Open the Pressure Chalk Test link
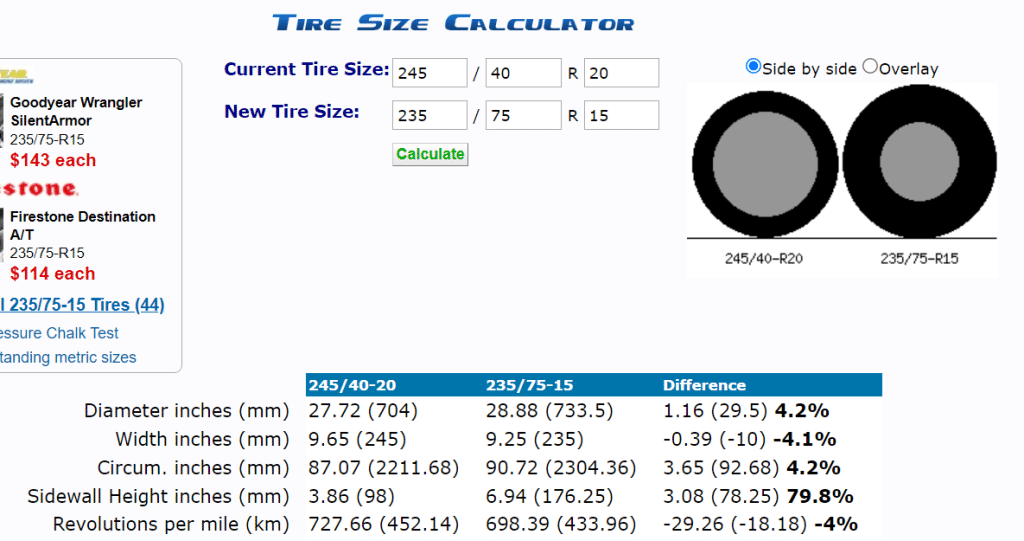 (x=60, y=333)
